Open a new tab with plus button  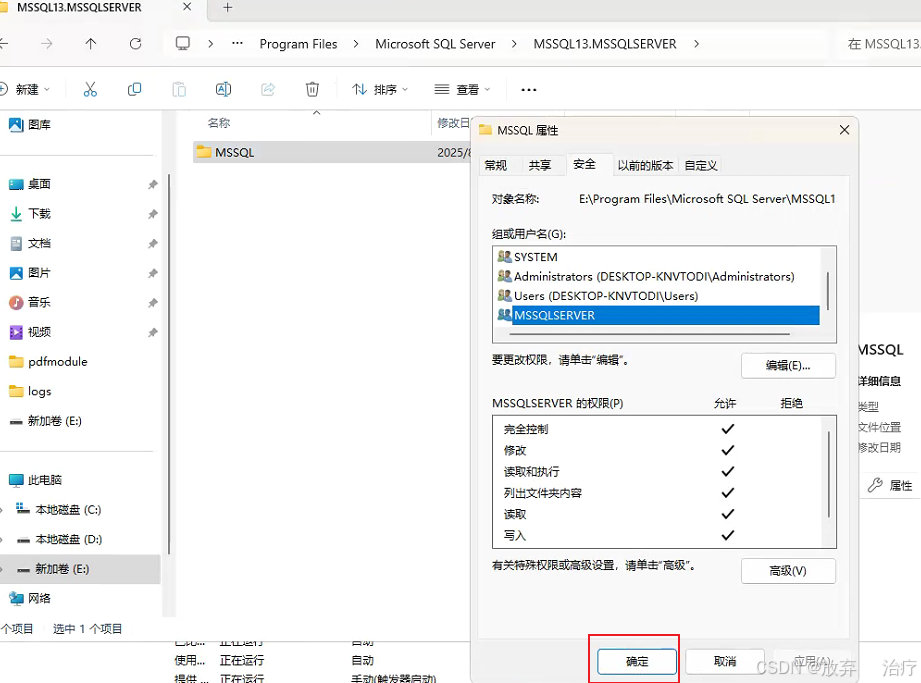click(228, 8)
